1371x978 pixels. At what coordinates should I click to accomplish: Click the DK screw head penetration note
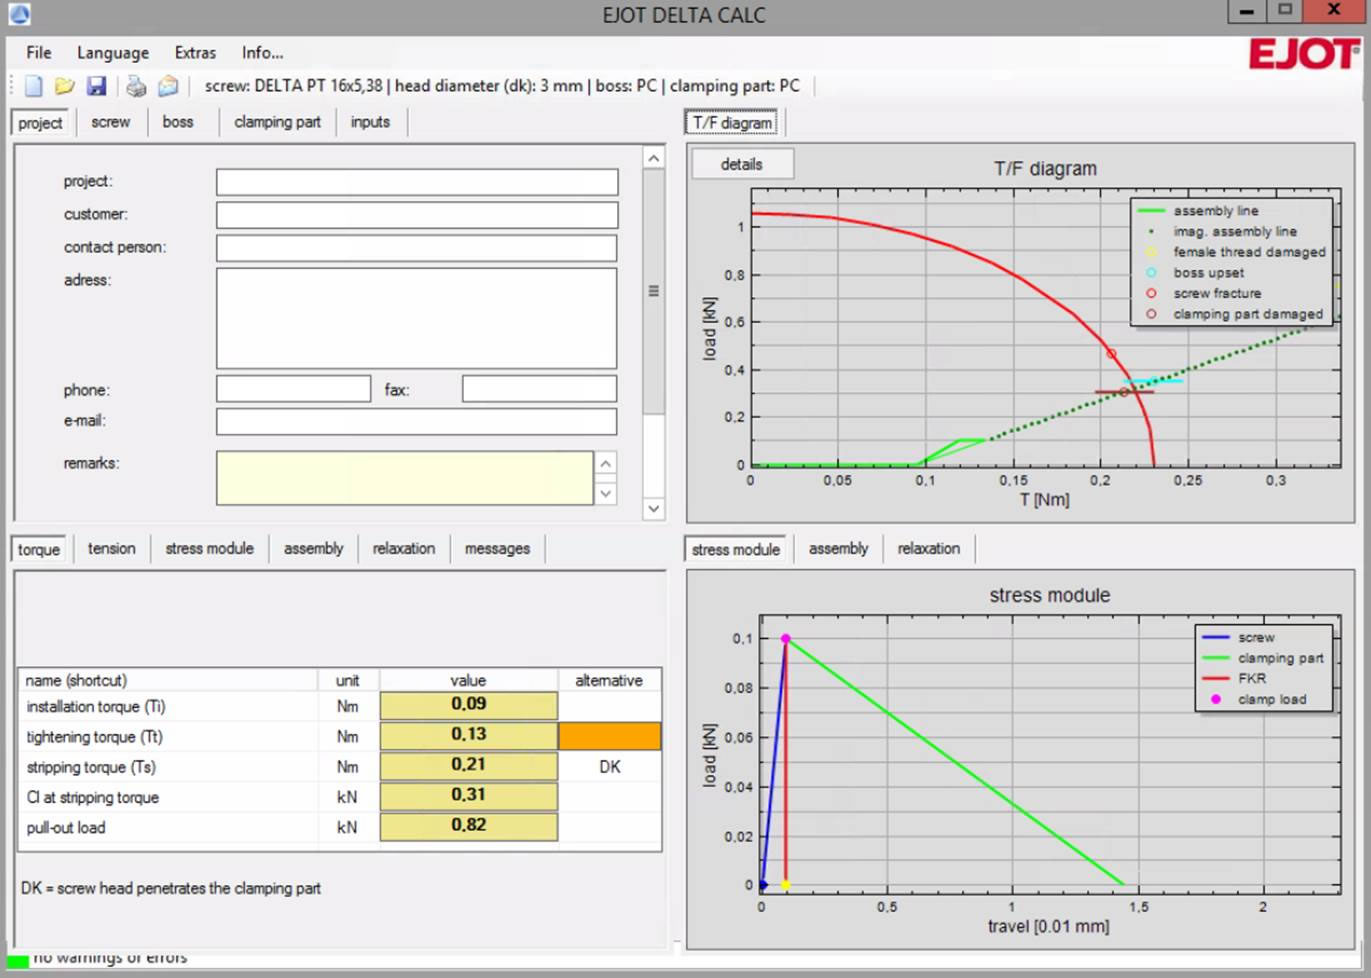click(171, 888)
